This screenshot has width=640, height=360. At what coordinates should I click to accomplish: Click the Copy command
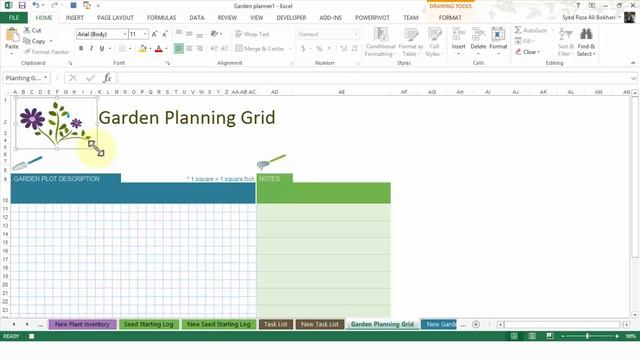pyautogui.click(x=34, y=41)
